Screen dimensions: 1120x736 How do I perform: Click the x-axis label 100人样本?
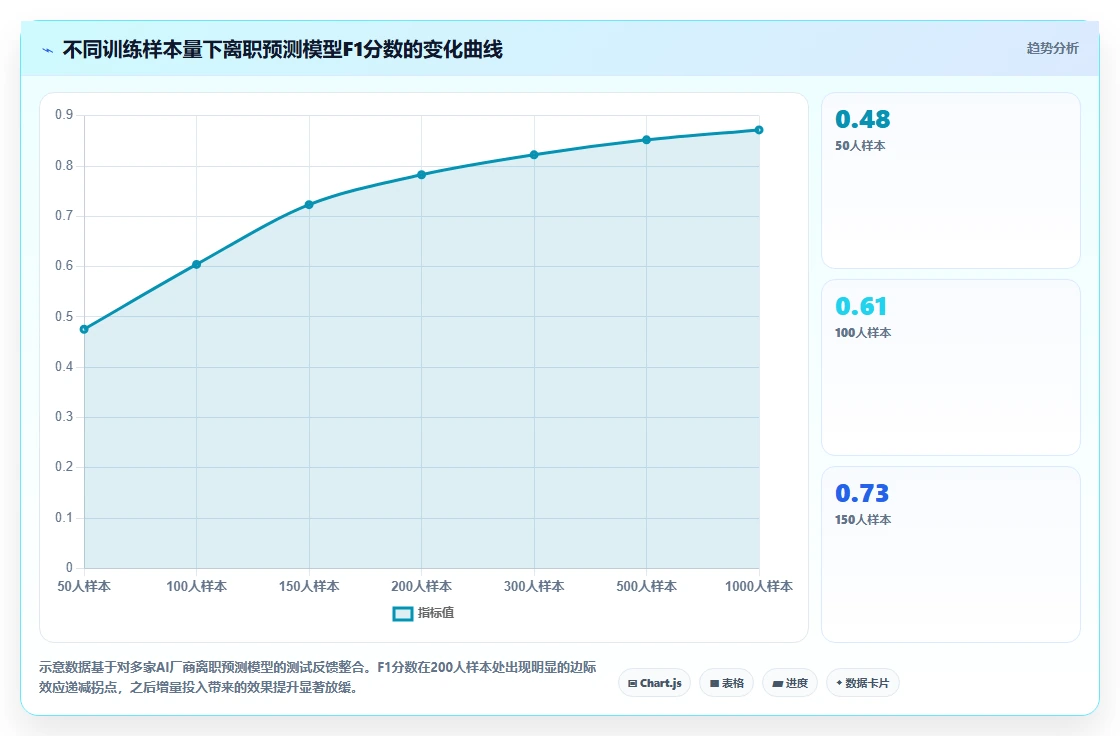[x=196, y=586]
